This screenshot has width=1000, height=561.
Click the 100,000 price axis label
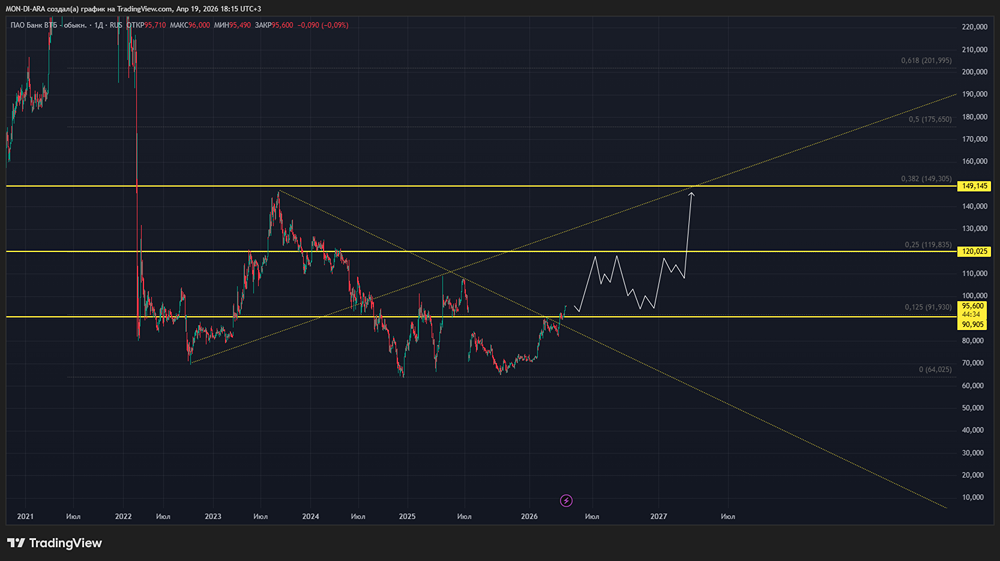coord(974,296)
